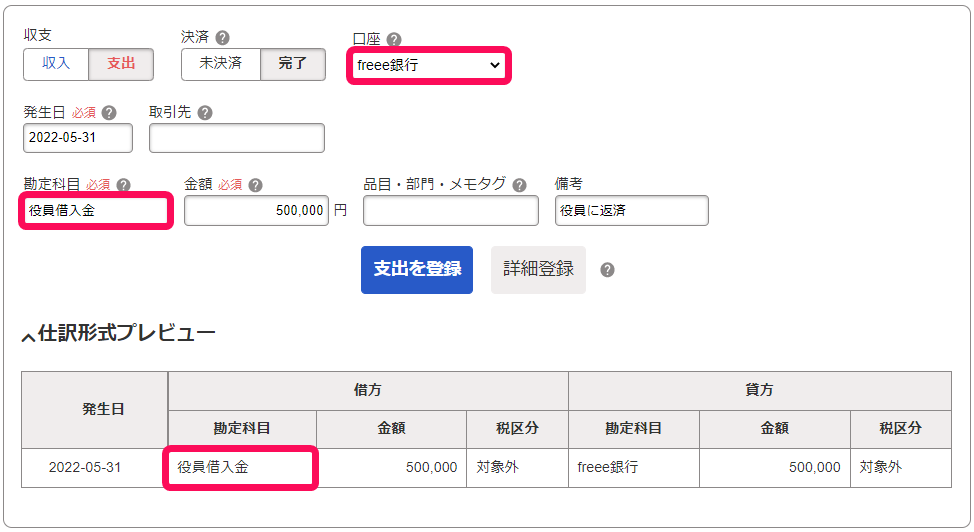Click freee銀行 cell in preview table
Viewport: 974px width, 532px height.
coord(634,468)
